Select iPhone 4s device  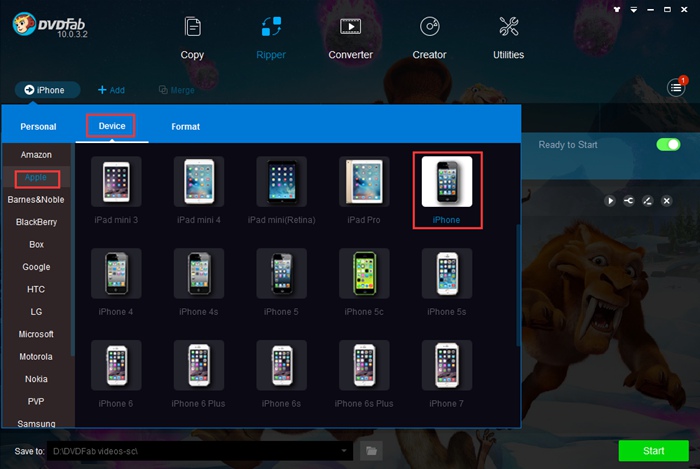coord(199,282)
